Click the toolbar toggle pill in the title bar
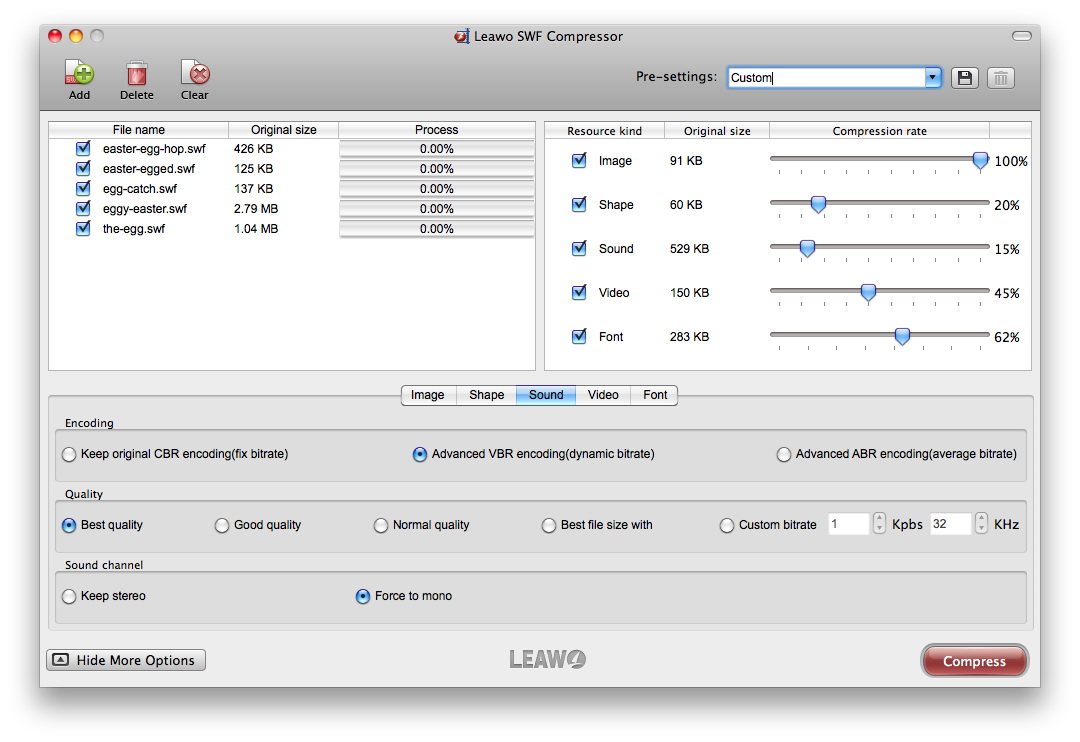 (x=1021, y=36)
